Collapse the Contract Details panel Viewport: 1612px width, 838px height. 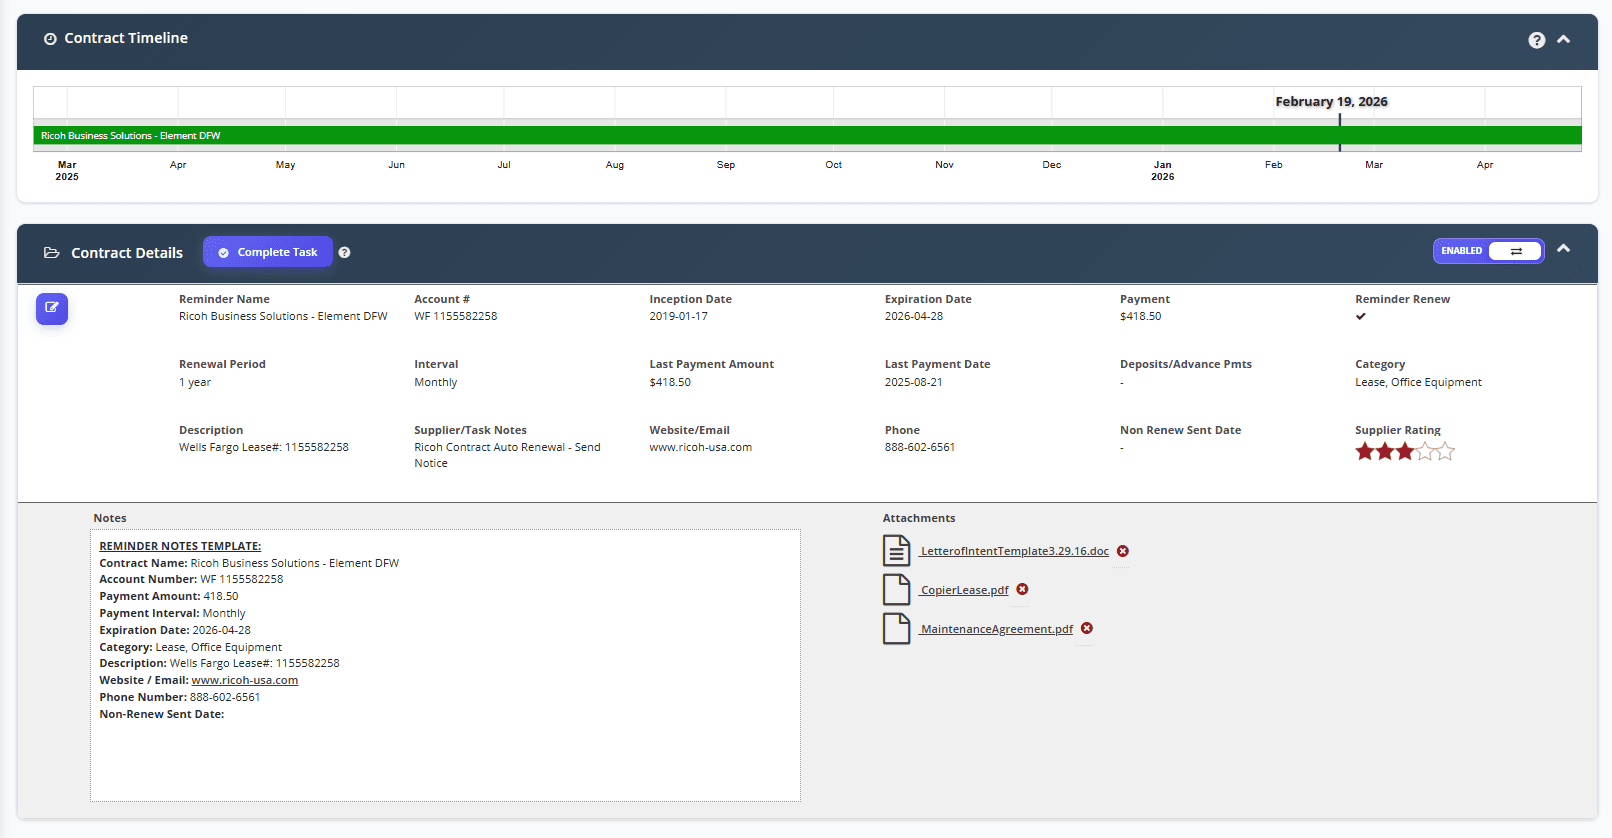pos(1564,249)
